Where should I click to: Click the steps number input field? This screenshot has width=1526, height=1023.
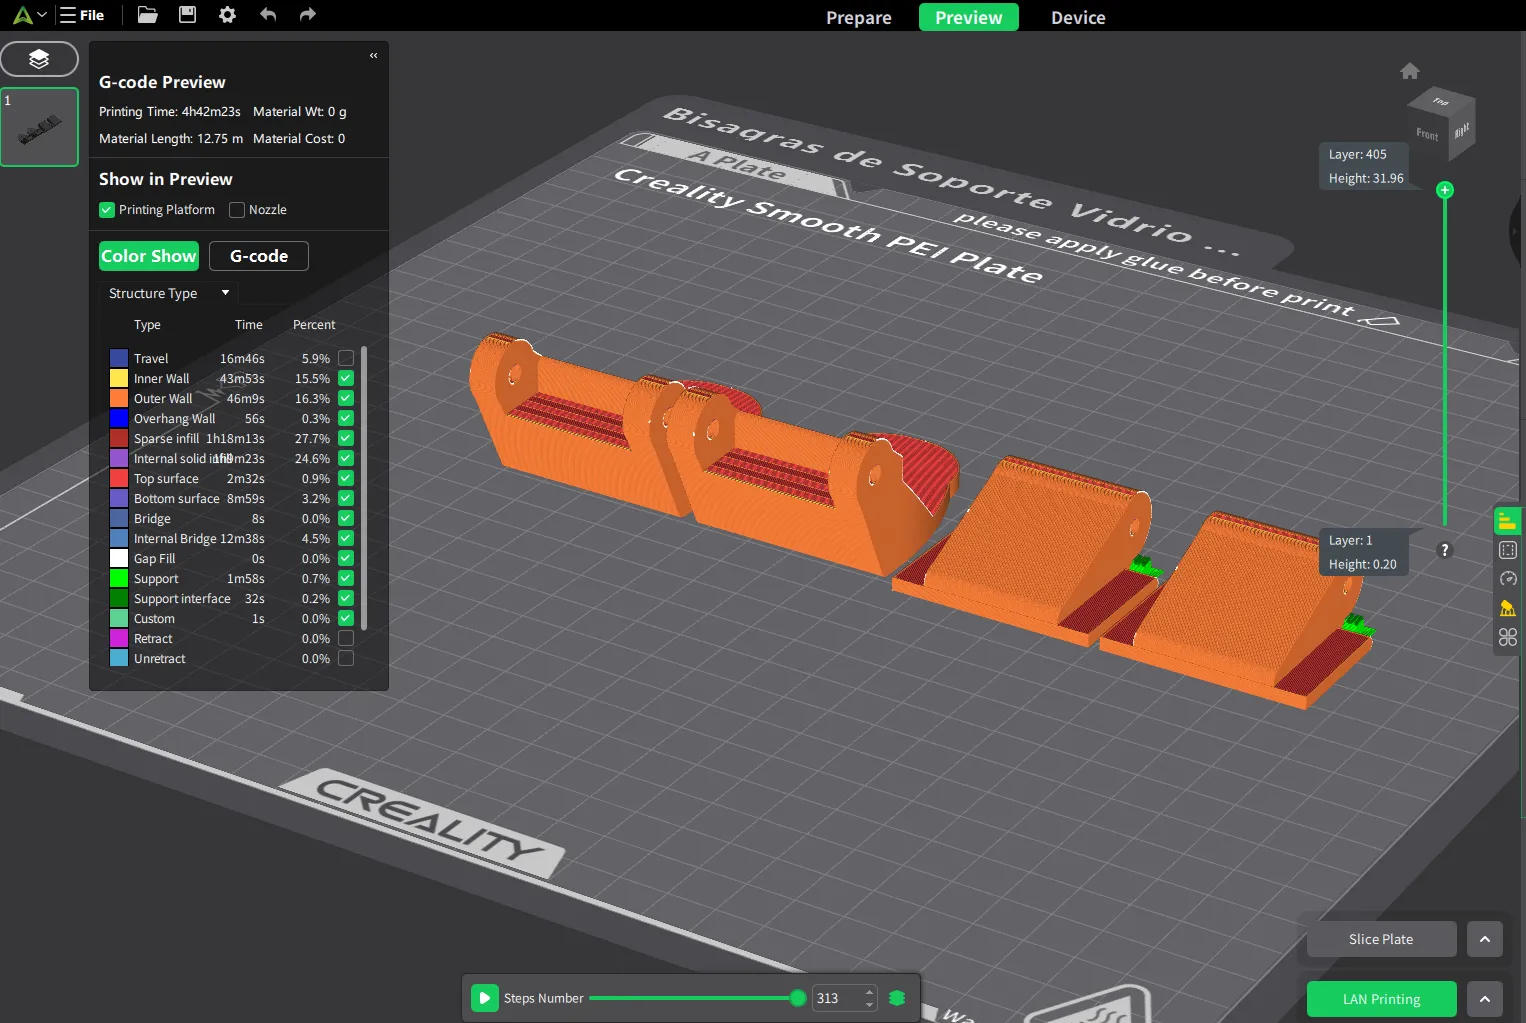838,998
